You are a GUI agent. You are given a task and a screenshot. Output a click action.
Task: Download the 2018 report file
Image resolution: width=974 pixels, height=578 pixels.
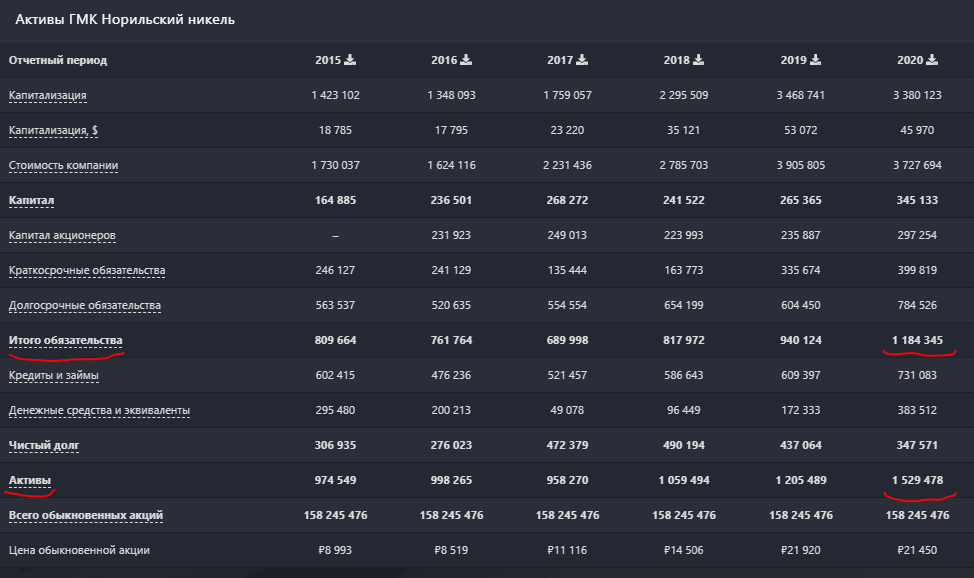tap(698, 60)
